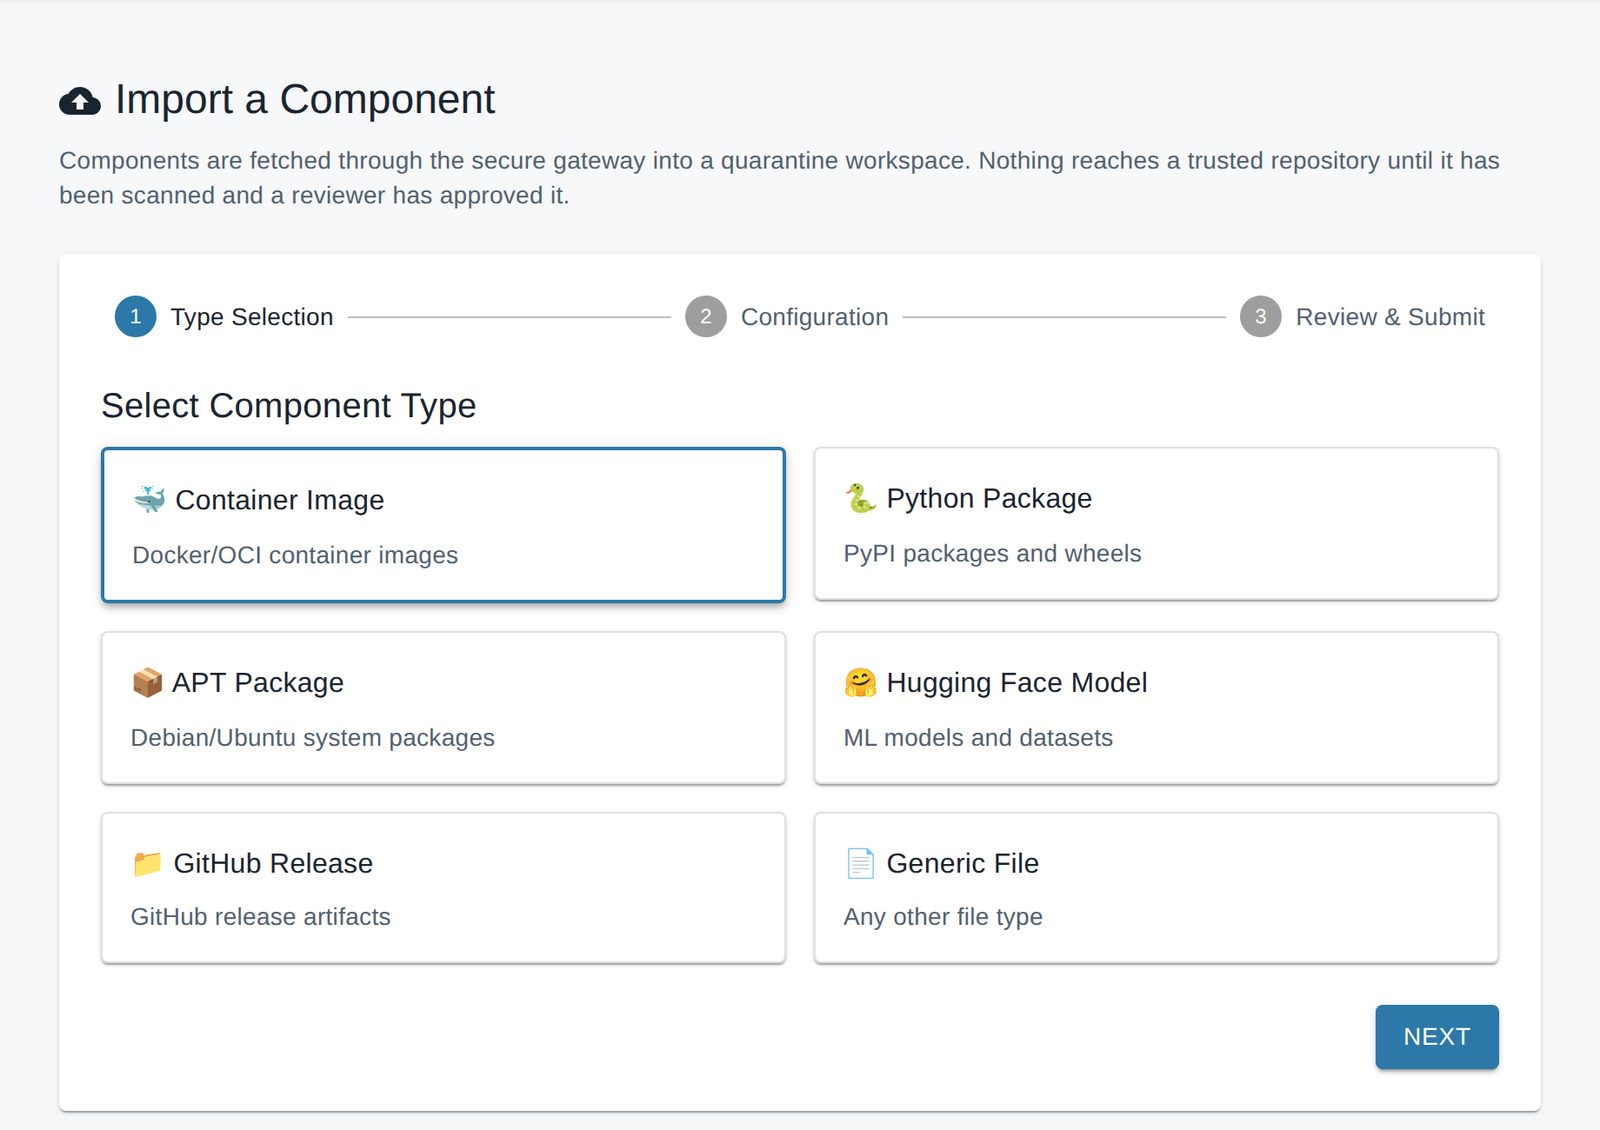Click the hugging face emoji icon
The image size is (1600, 1130).
click(860, 682)
